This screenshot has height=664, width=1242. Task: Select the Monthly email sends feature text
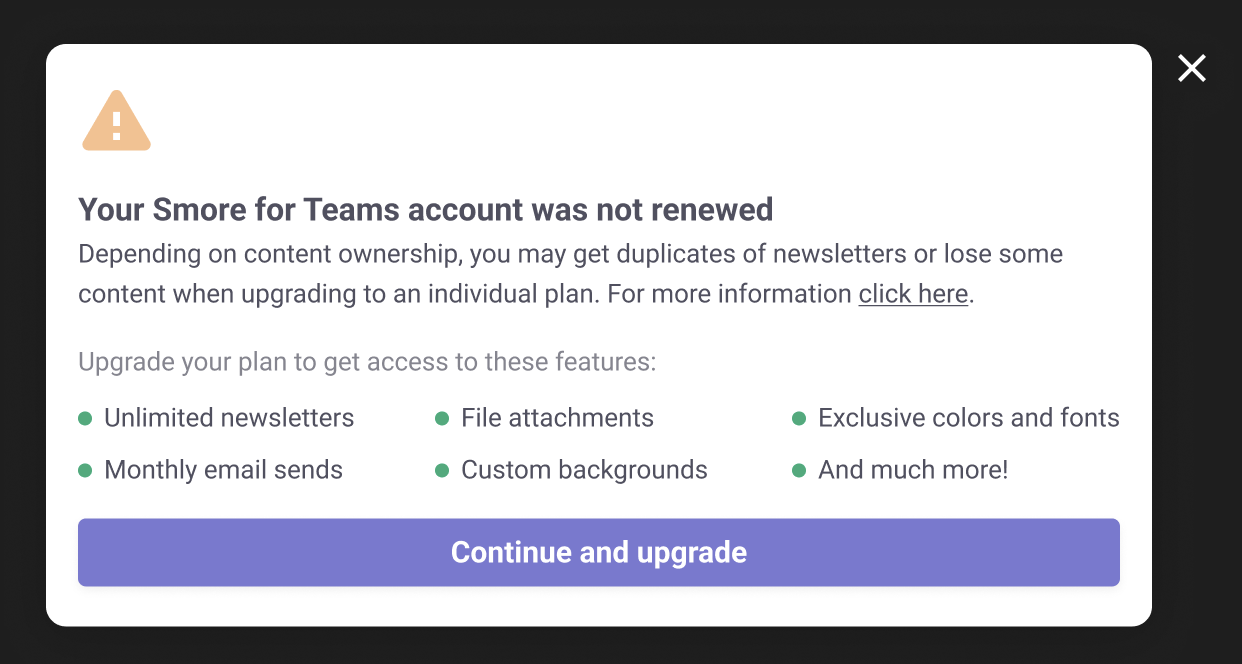pos(223,470)
